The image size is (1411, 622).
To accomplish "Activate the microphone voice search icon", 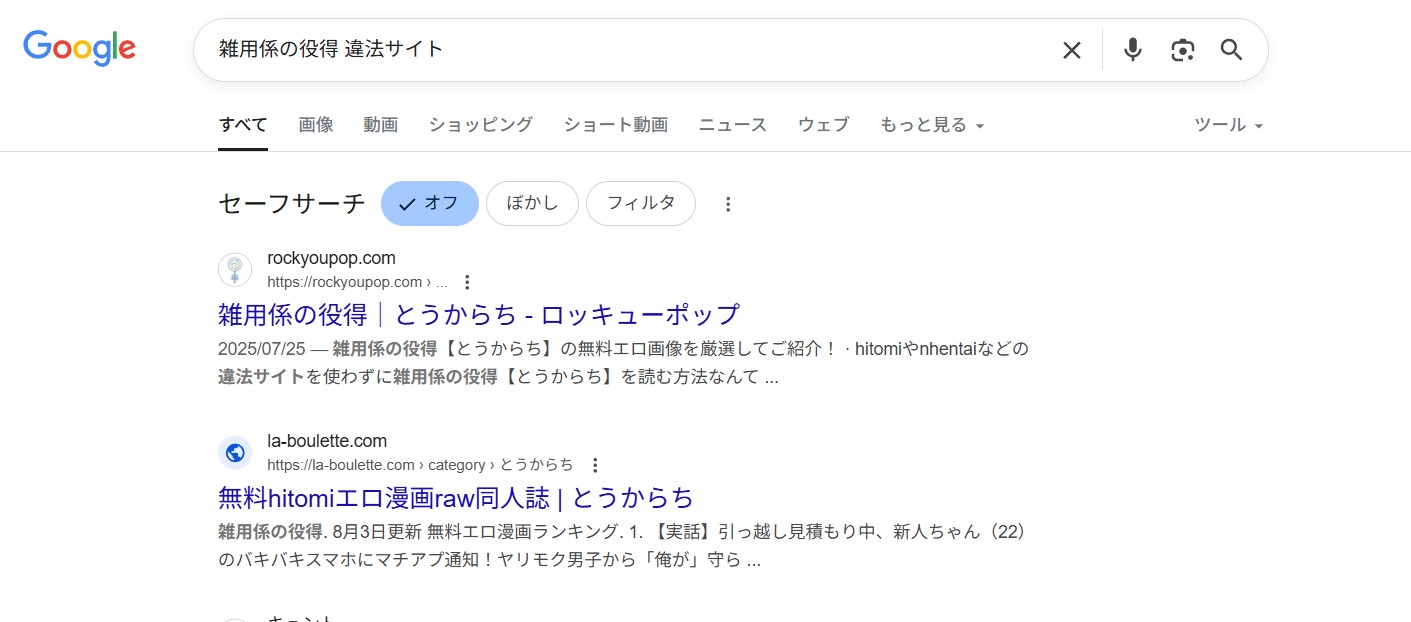I will tap(1132, 49).
